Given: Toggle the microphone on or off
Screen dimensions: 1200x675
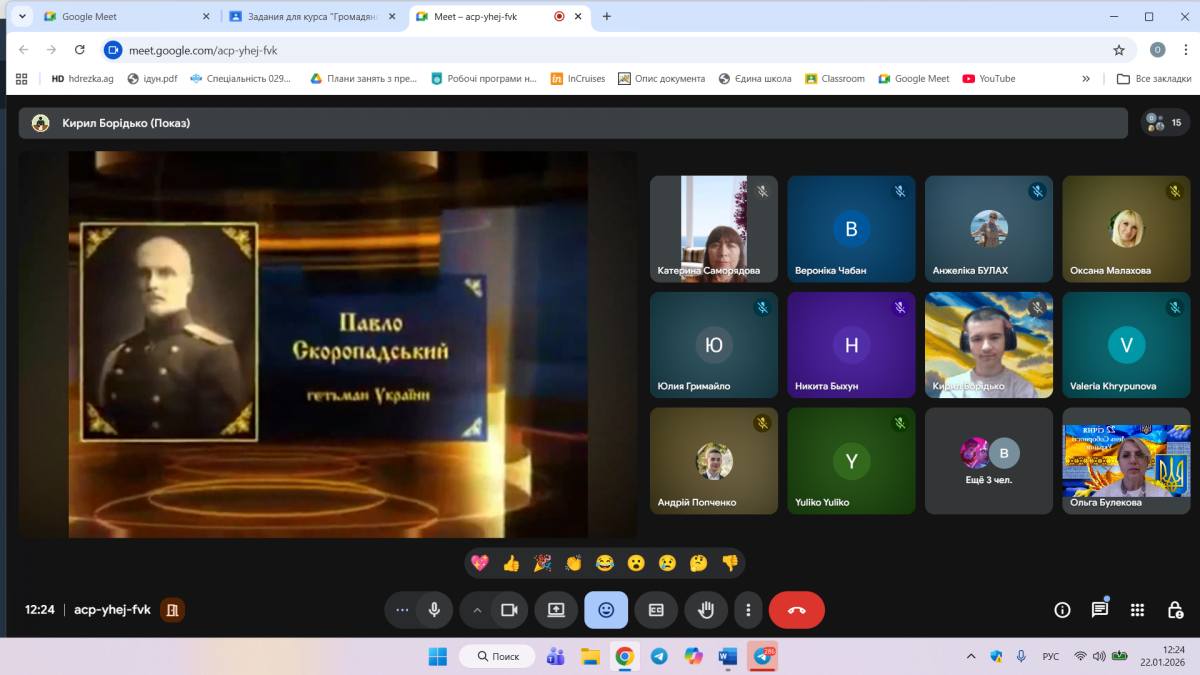Looking at the screenshot, I should point(434,610).
